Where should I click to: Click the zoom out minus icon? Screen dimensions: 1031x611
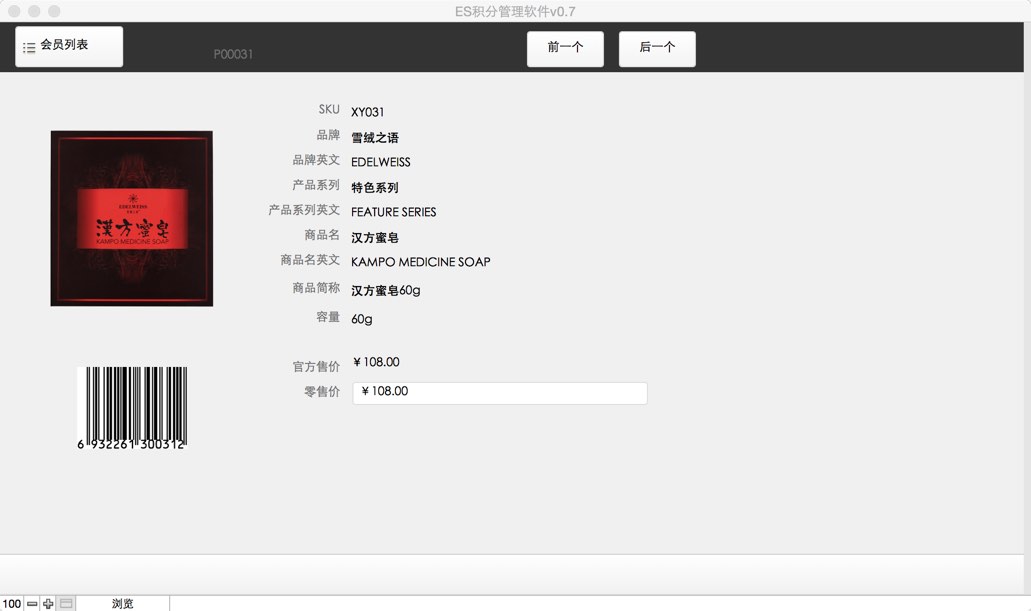point(32,603)
